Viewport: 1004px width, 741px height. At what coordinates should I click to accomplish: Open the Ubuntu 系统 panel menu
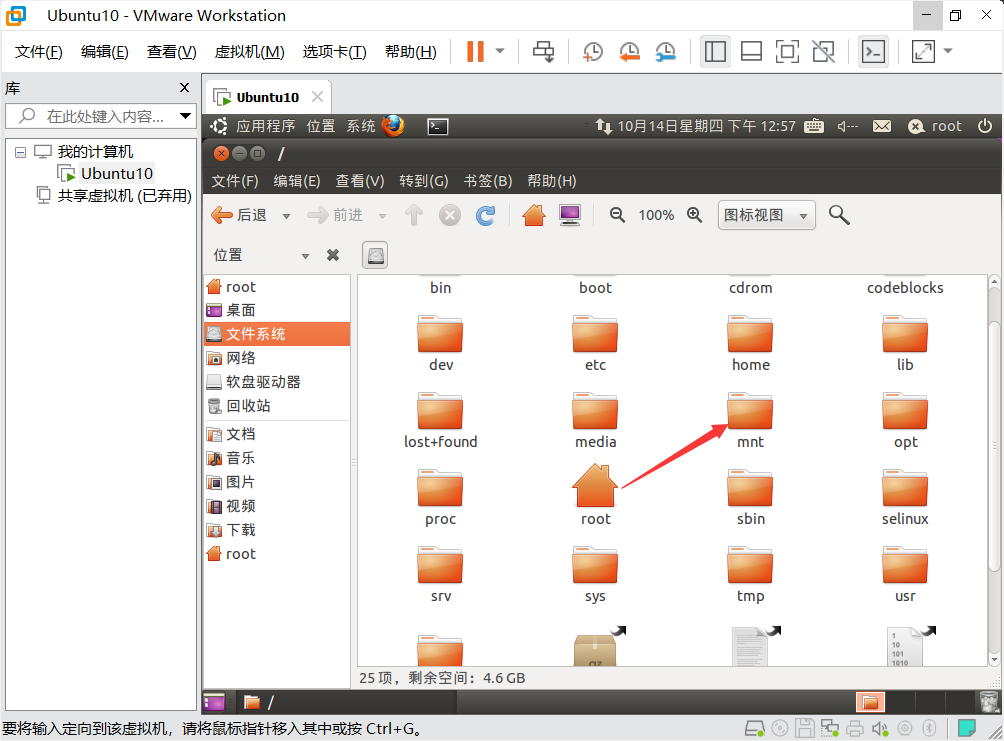(x=360, y=126)
